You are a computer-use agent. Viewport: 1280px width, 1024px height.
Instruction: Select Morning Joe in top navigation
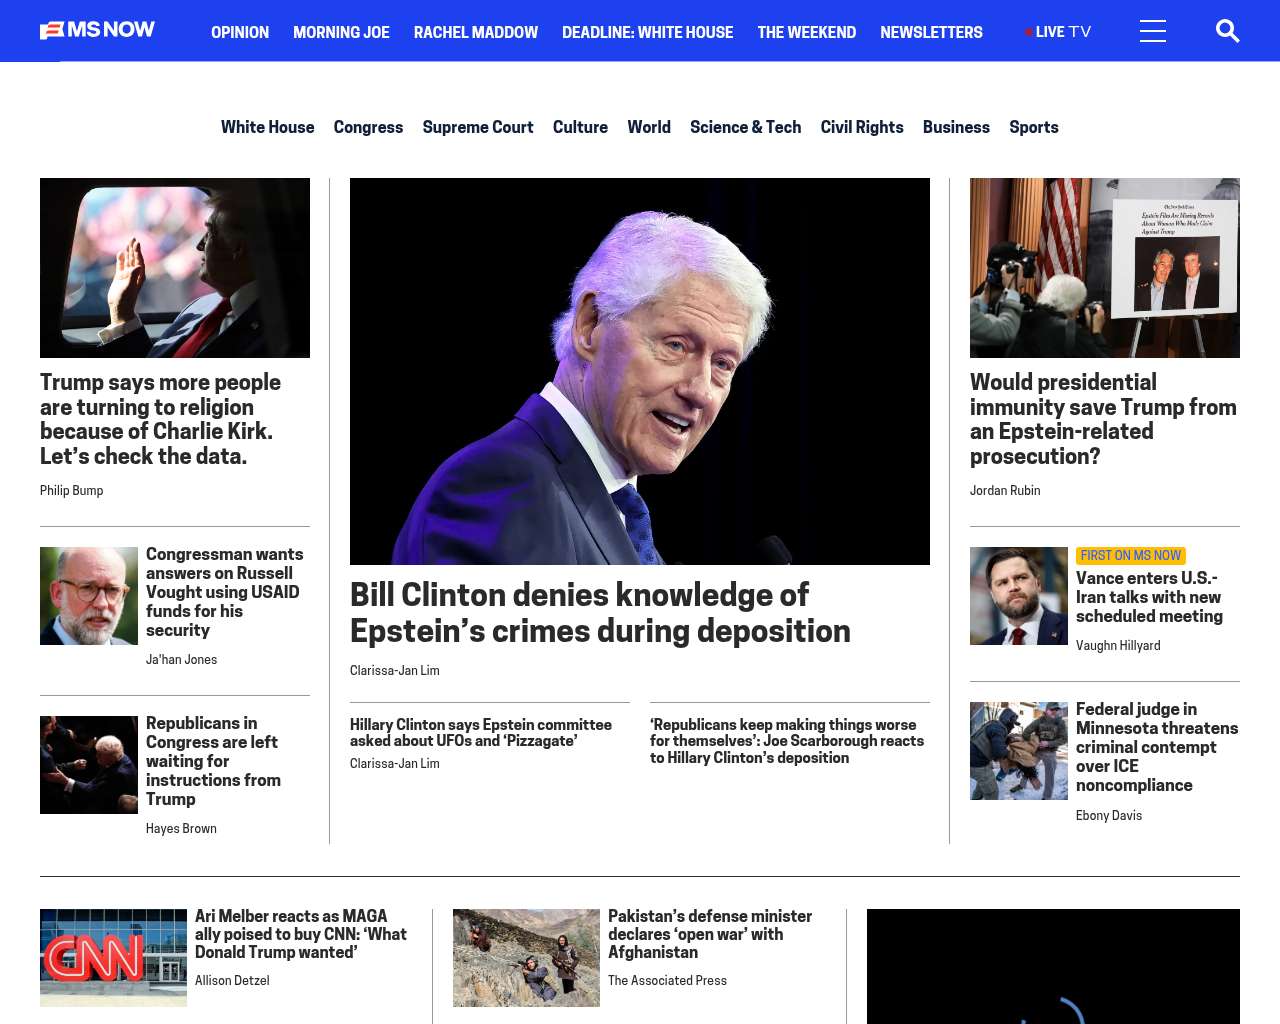point(341,32)
